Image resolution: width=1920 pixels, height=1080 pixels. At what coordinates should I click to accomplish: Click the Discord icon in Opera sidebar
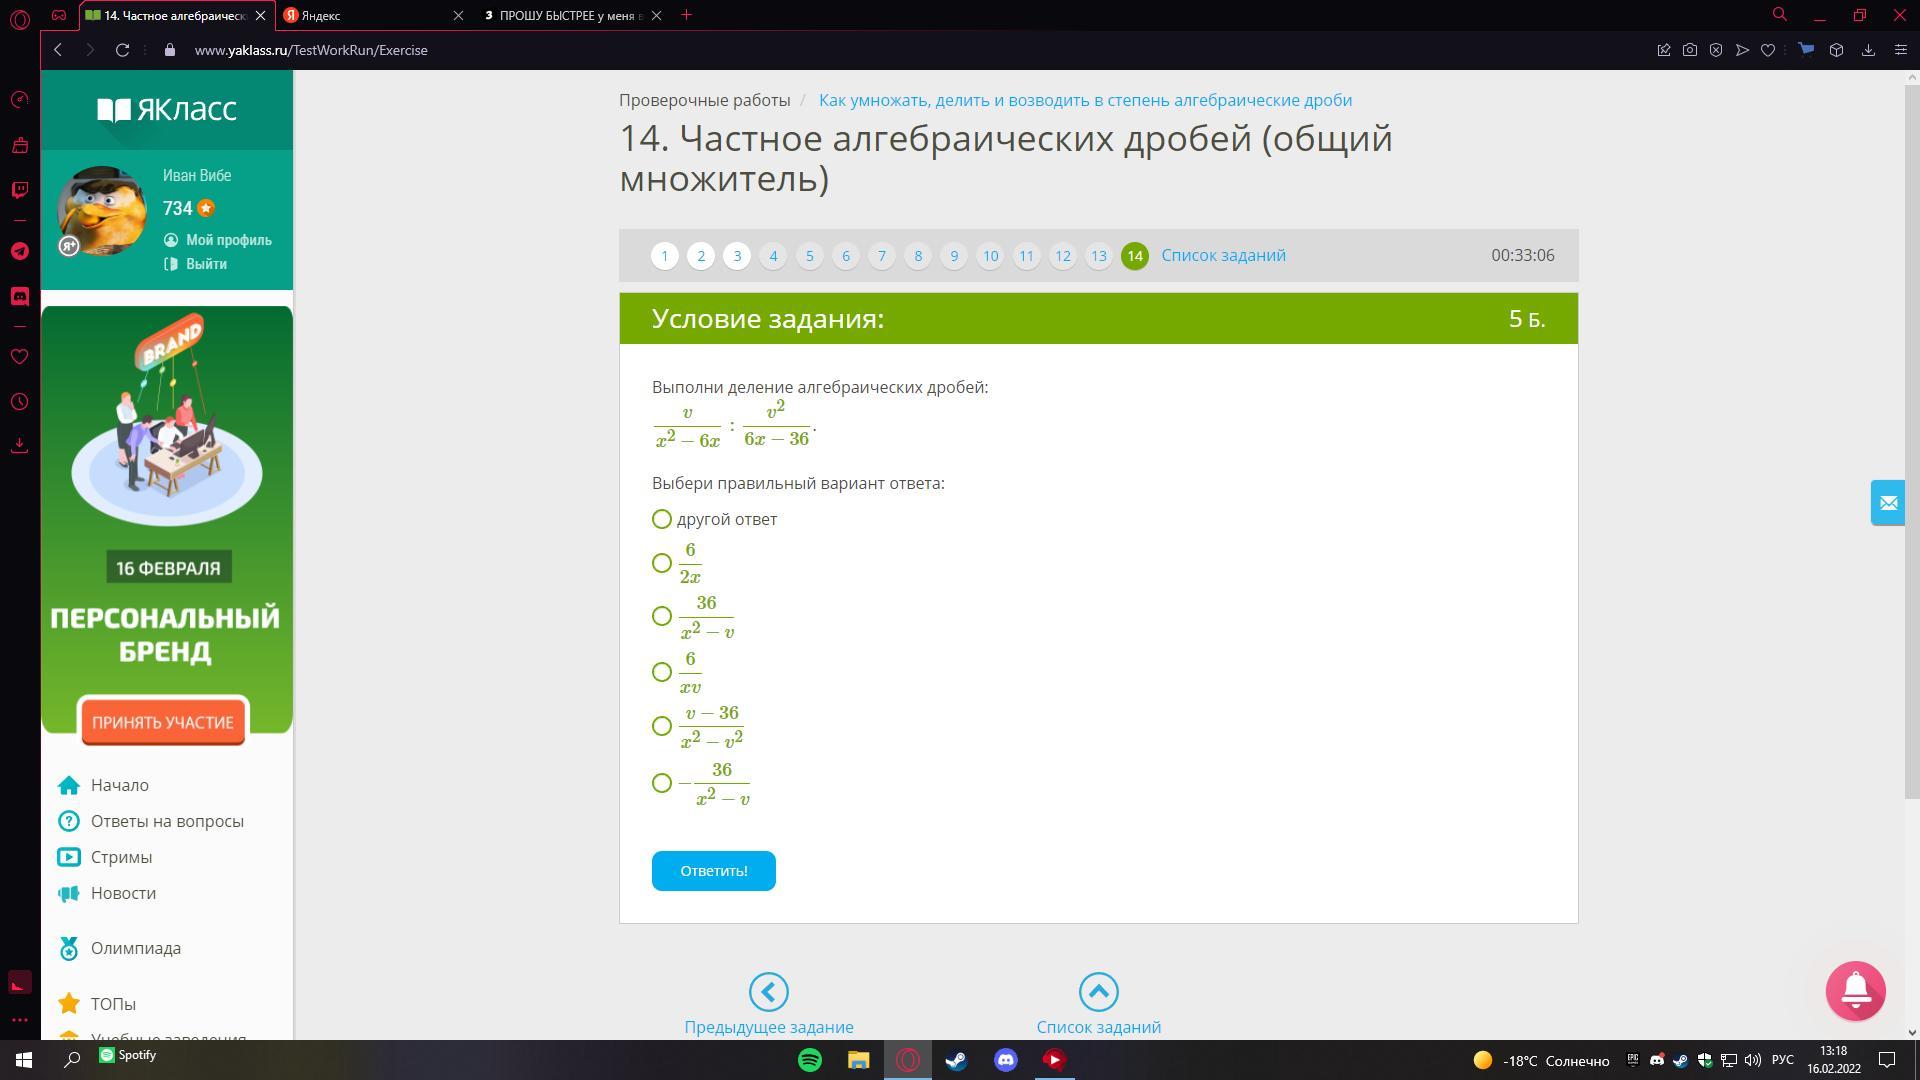tap(19, 297)
